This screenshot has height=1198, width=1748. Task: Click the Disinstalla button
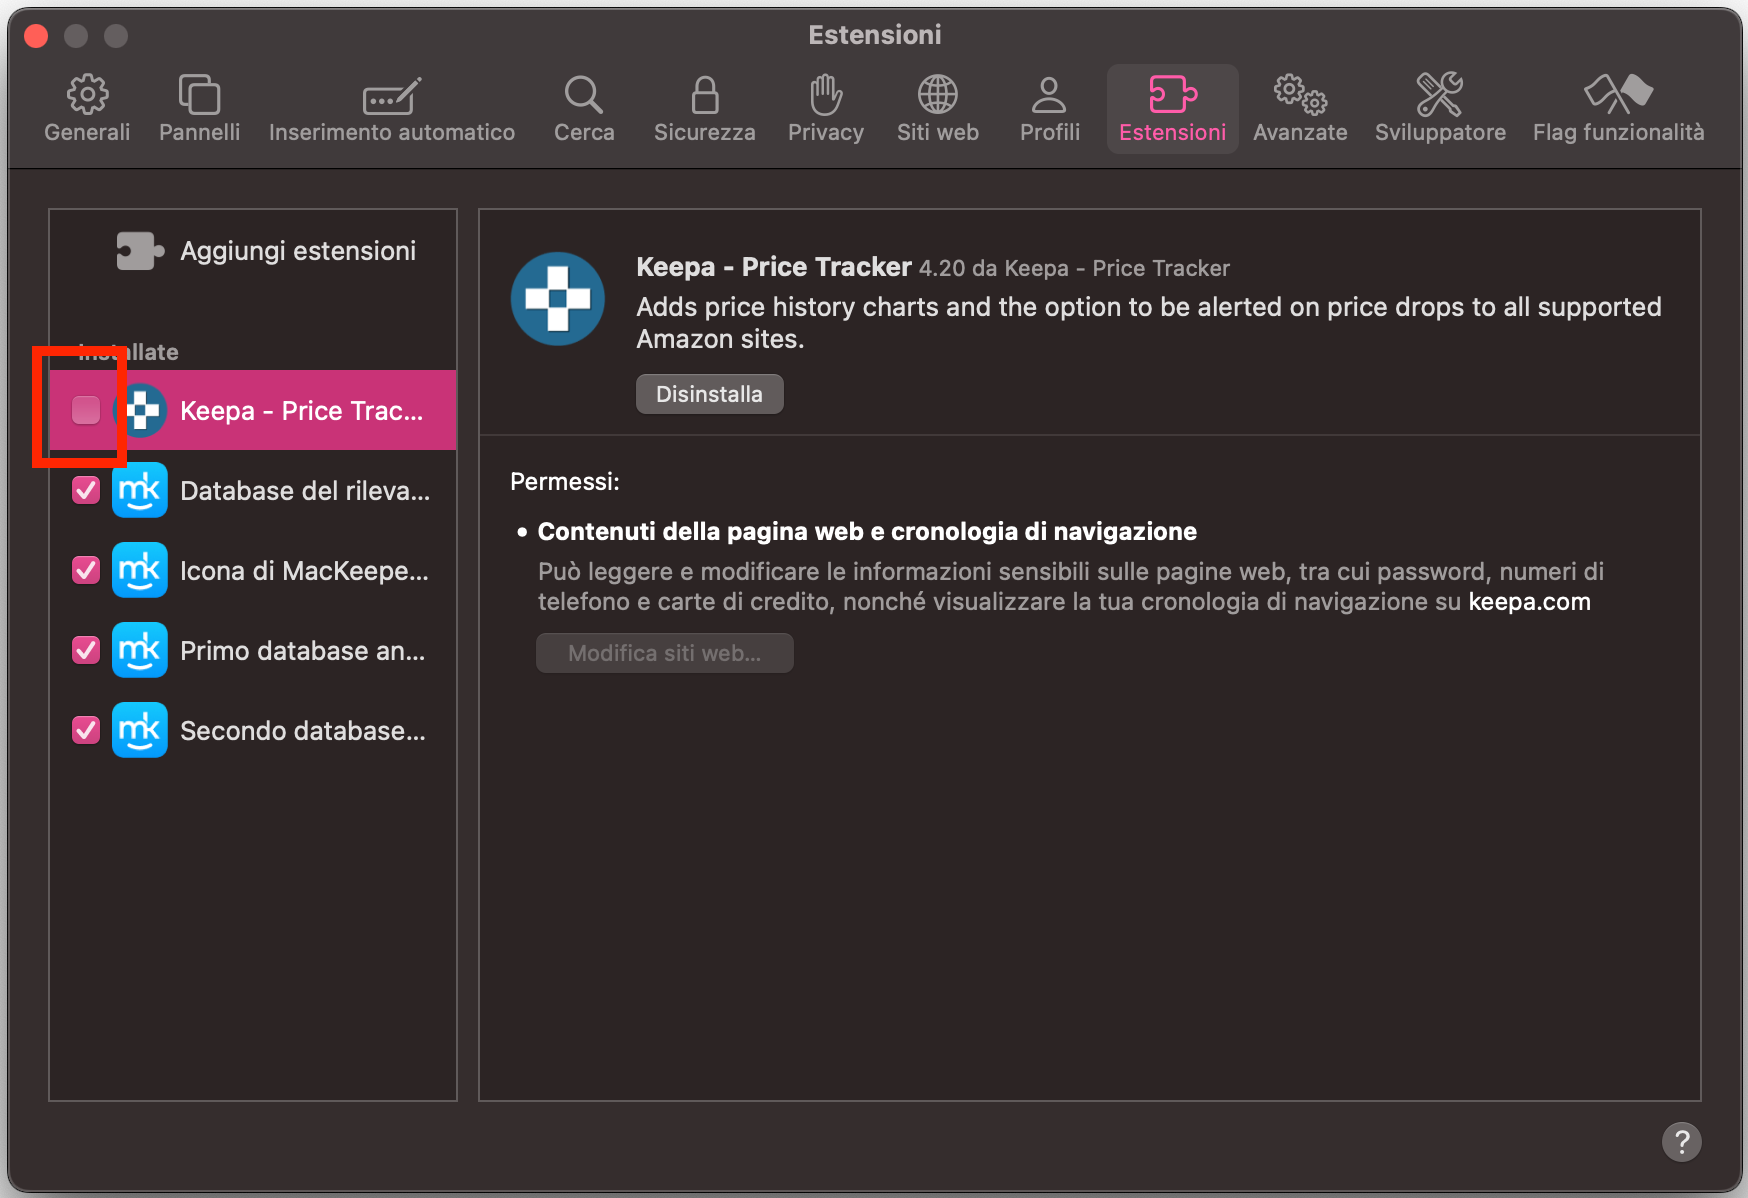[x=709, y=394]
